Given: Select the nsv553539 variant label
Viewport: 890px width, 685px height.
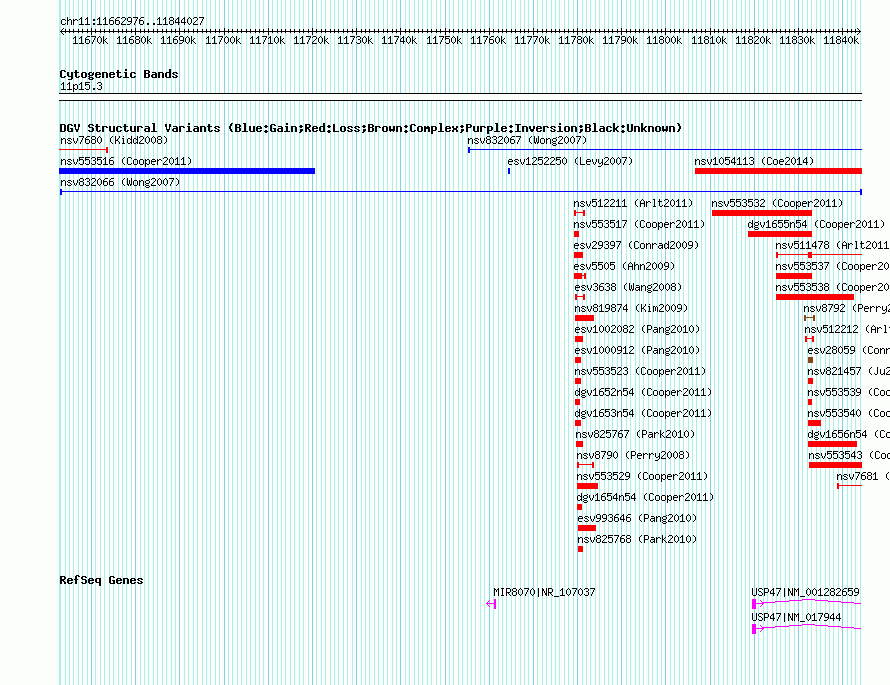Looking at the screenshot, I should (x=848, y=392).
